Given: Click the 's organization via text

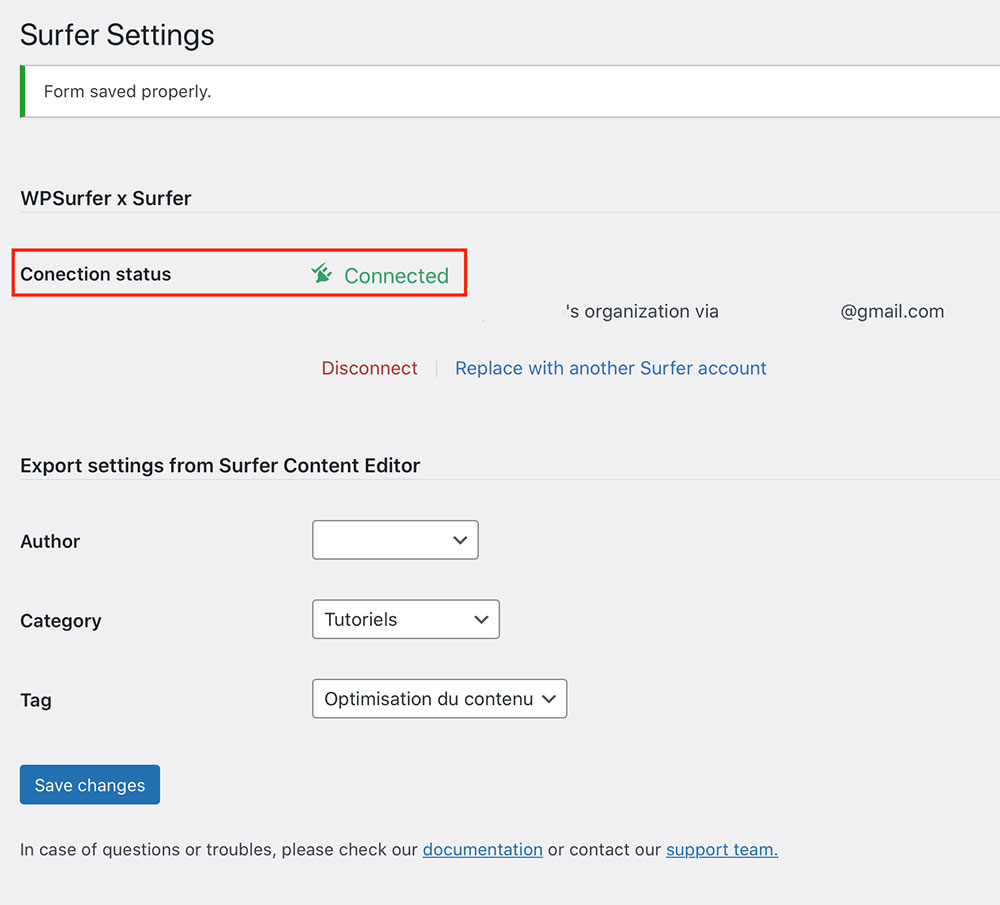Looking at the screenshot, I should [x=642, y=311].
